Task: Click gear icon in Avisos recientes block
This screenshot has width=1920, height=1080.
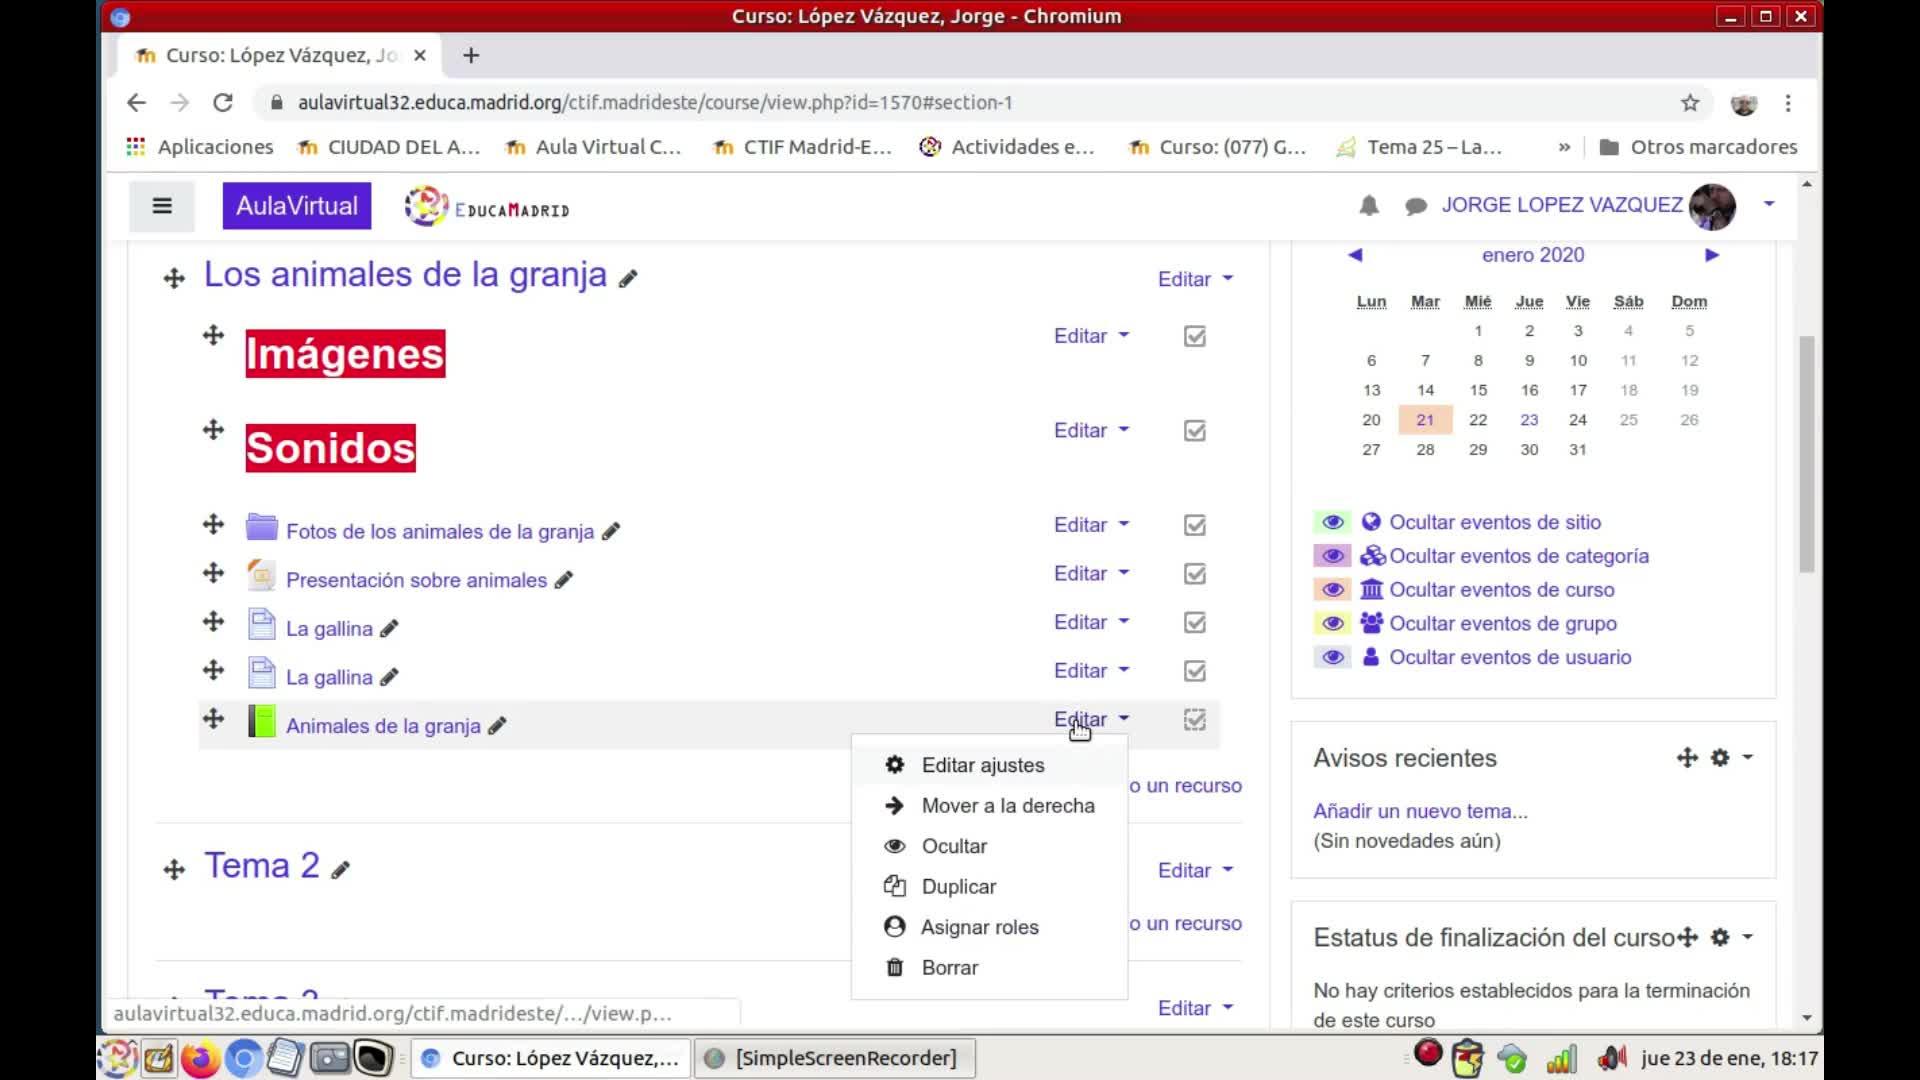Action: 1720,758
